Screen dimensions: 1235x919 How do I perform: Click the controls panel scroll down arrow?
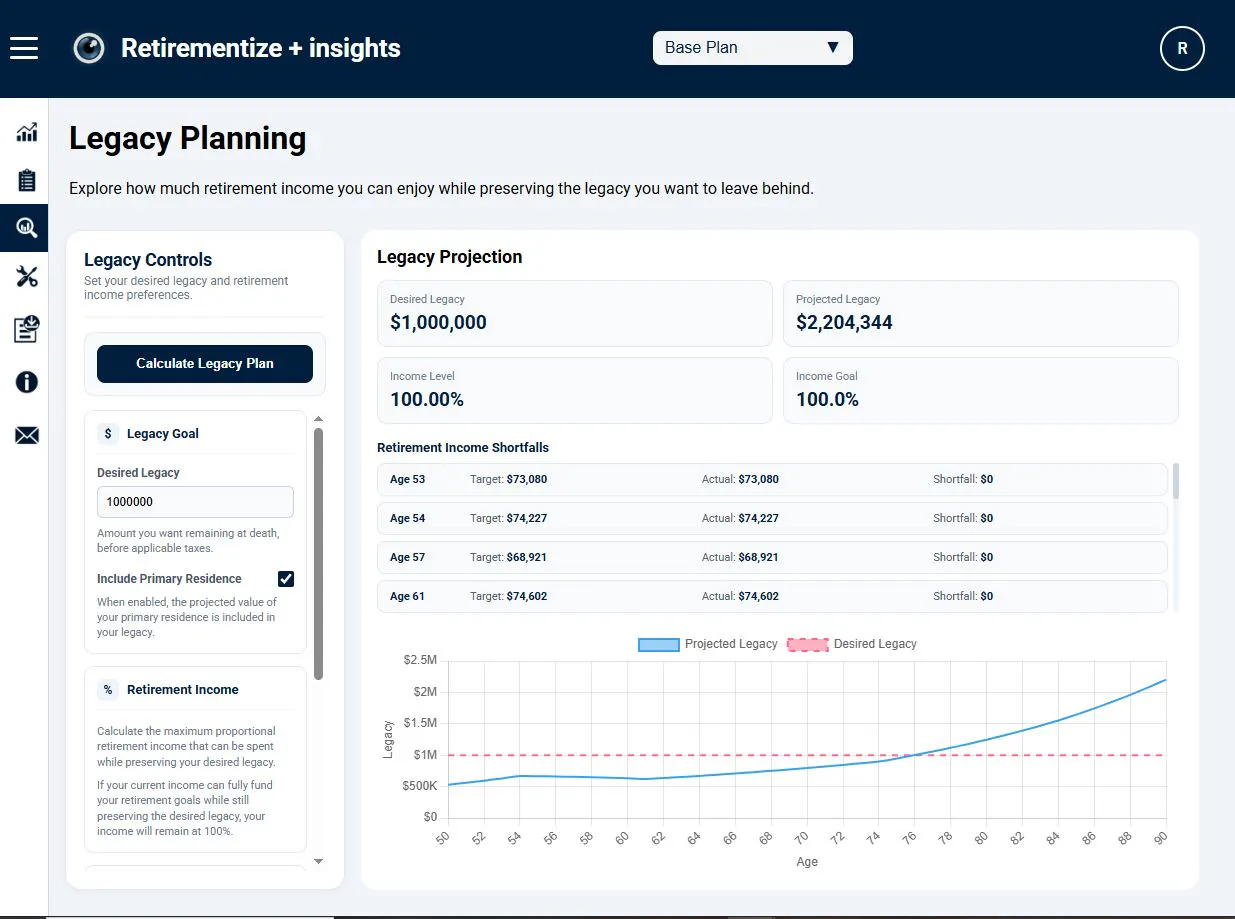pos(319,861)
